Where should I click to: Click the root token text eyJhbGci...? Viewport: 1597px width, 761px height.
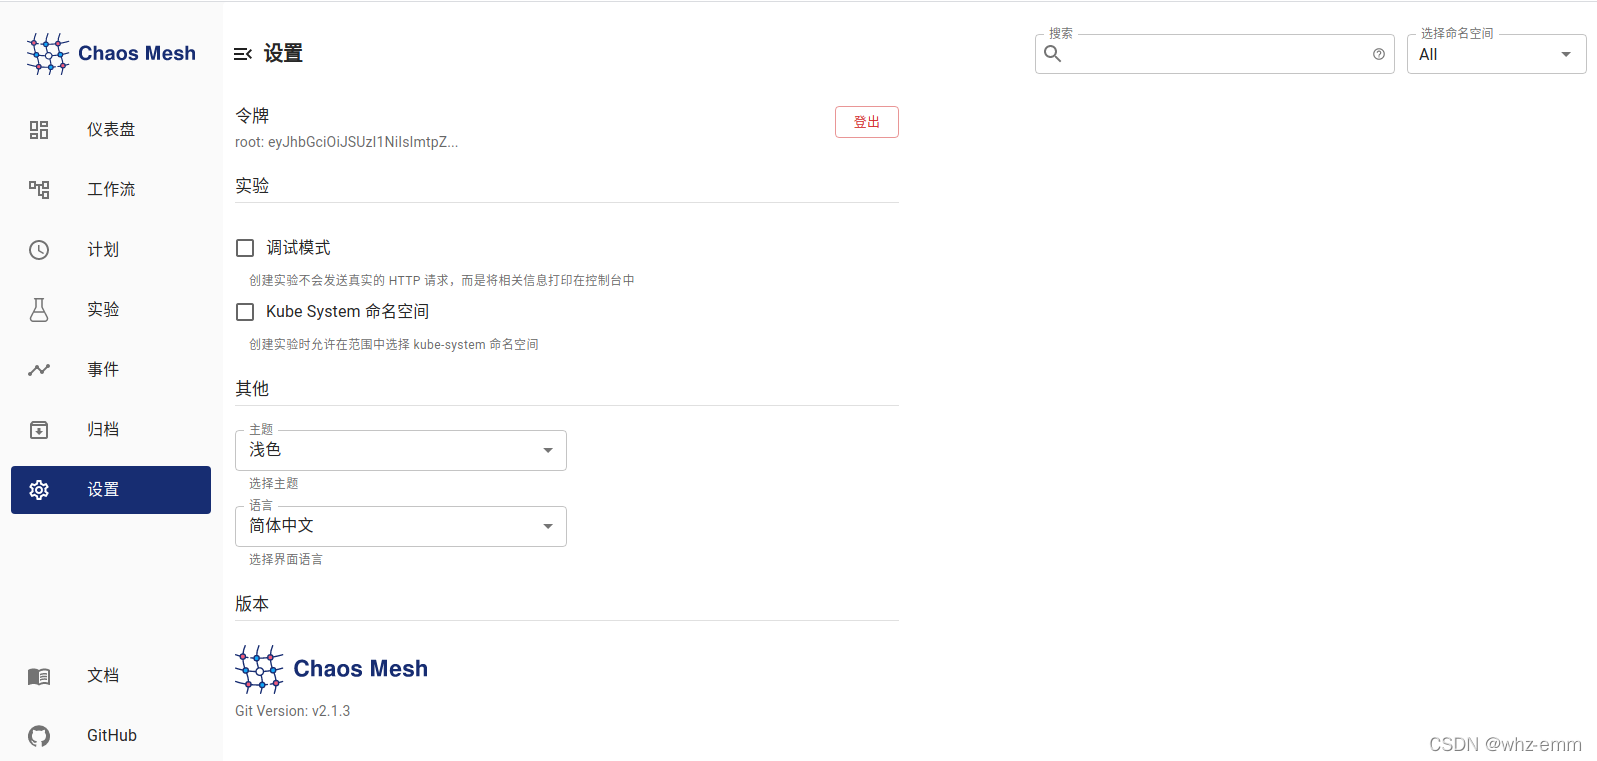(347, 142)
